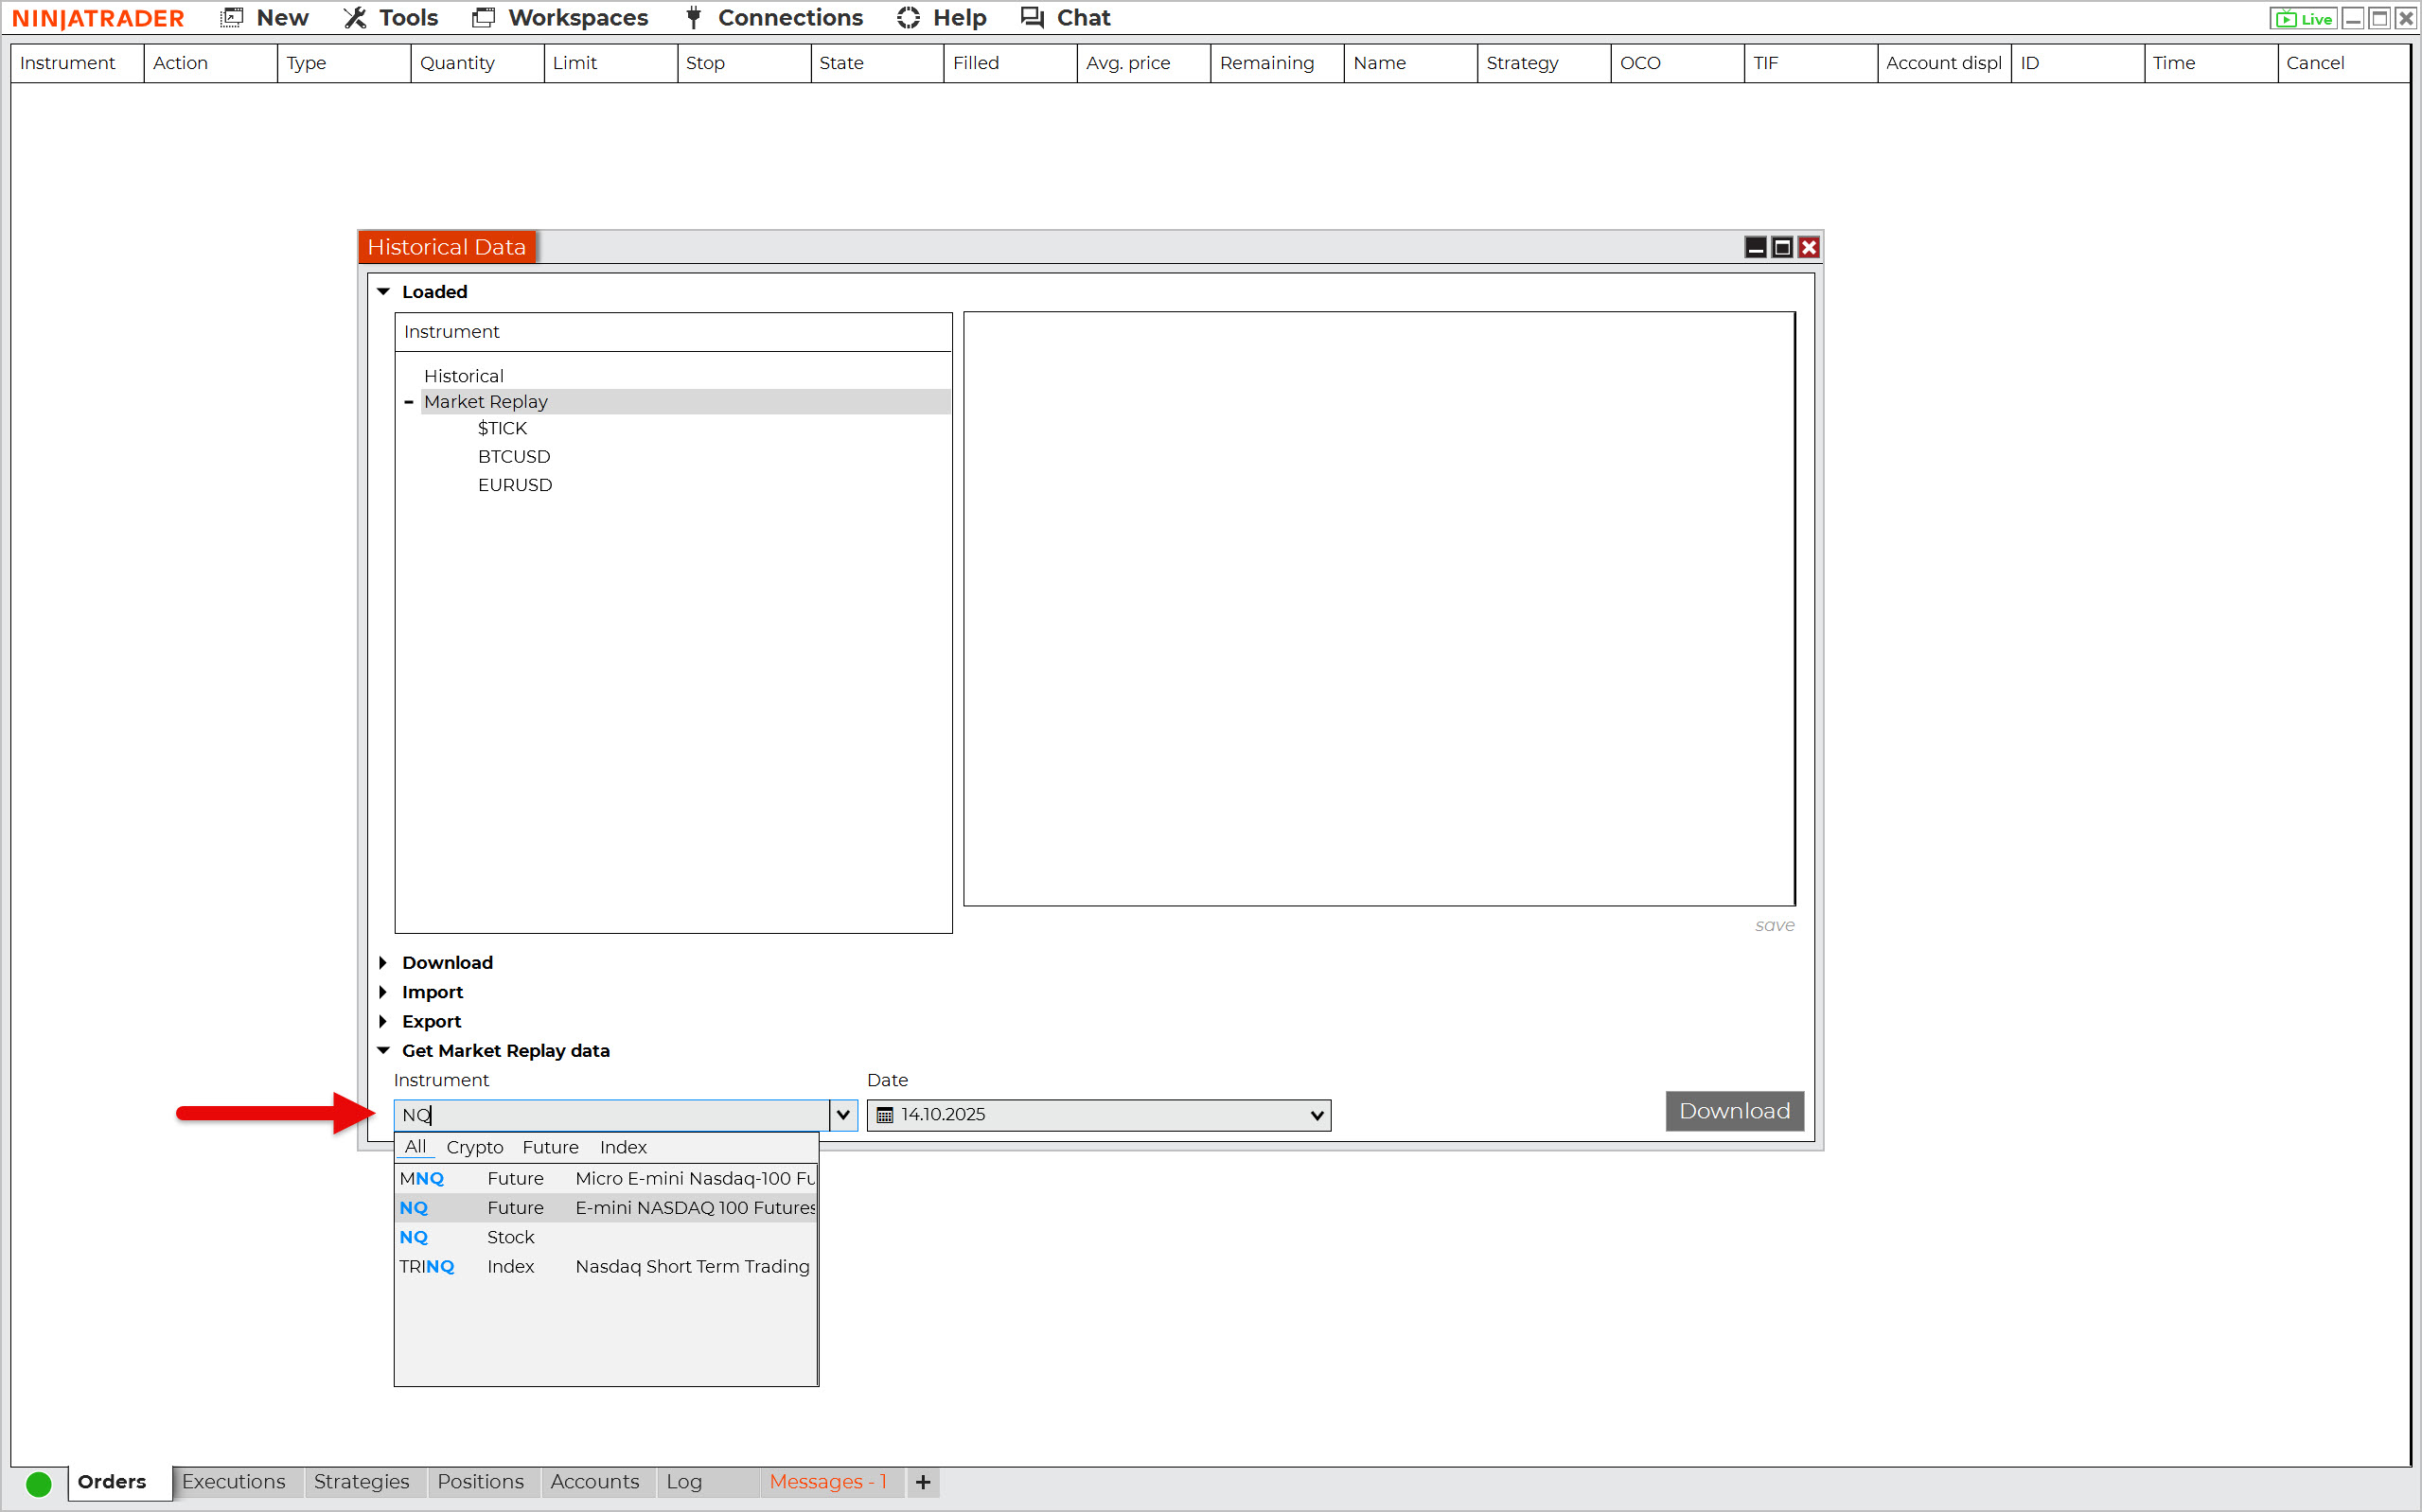Collapse the Loaded section
The image size is (2422, 1512).
pos(384,292)
